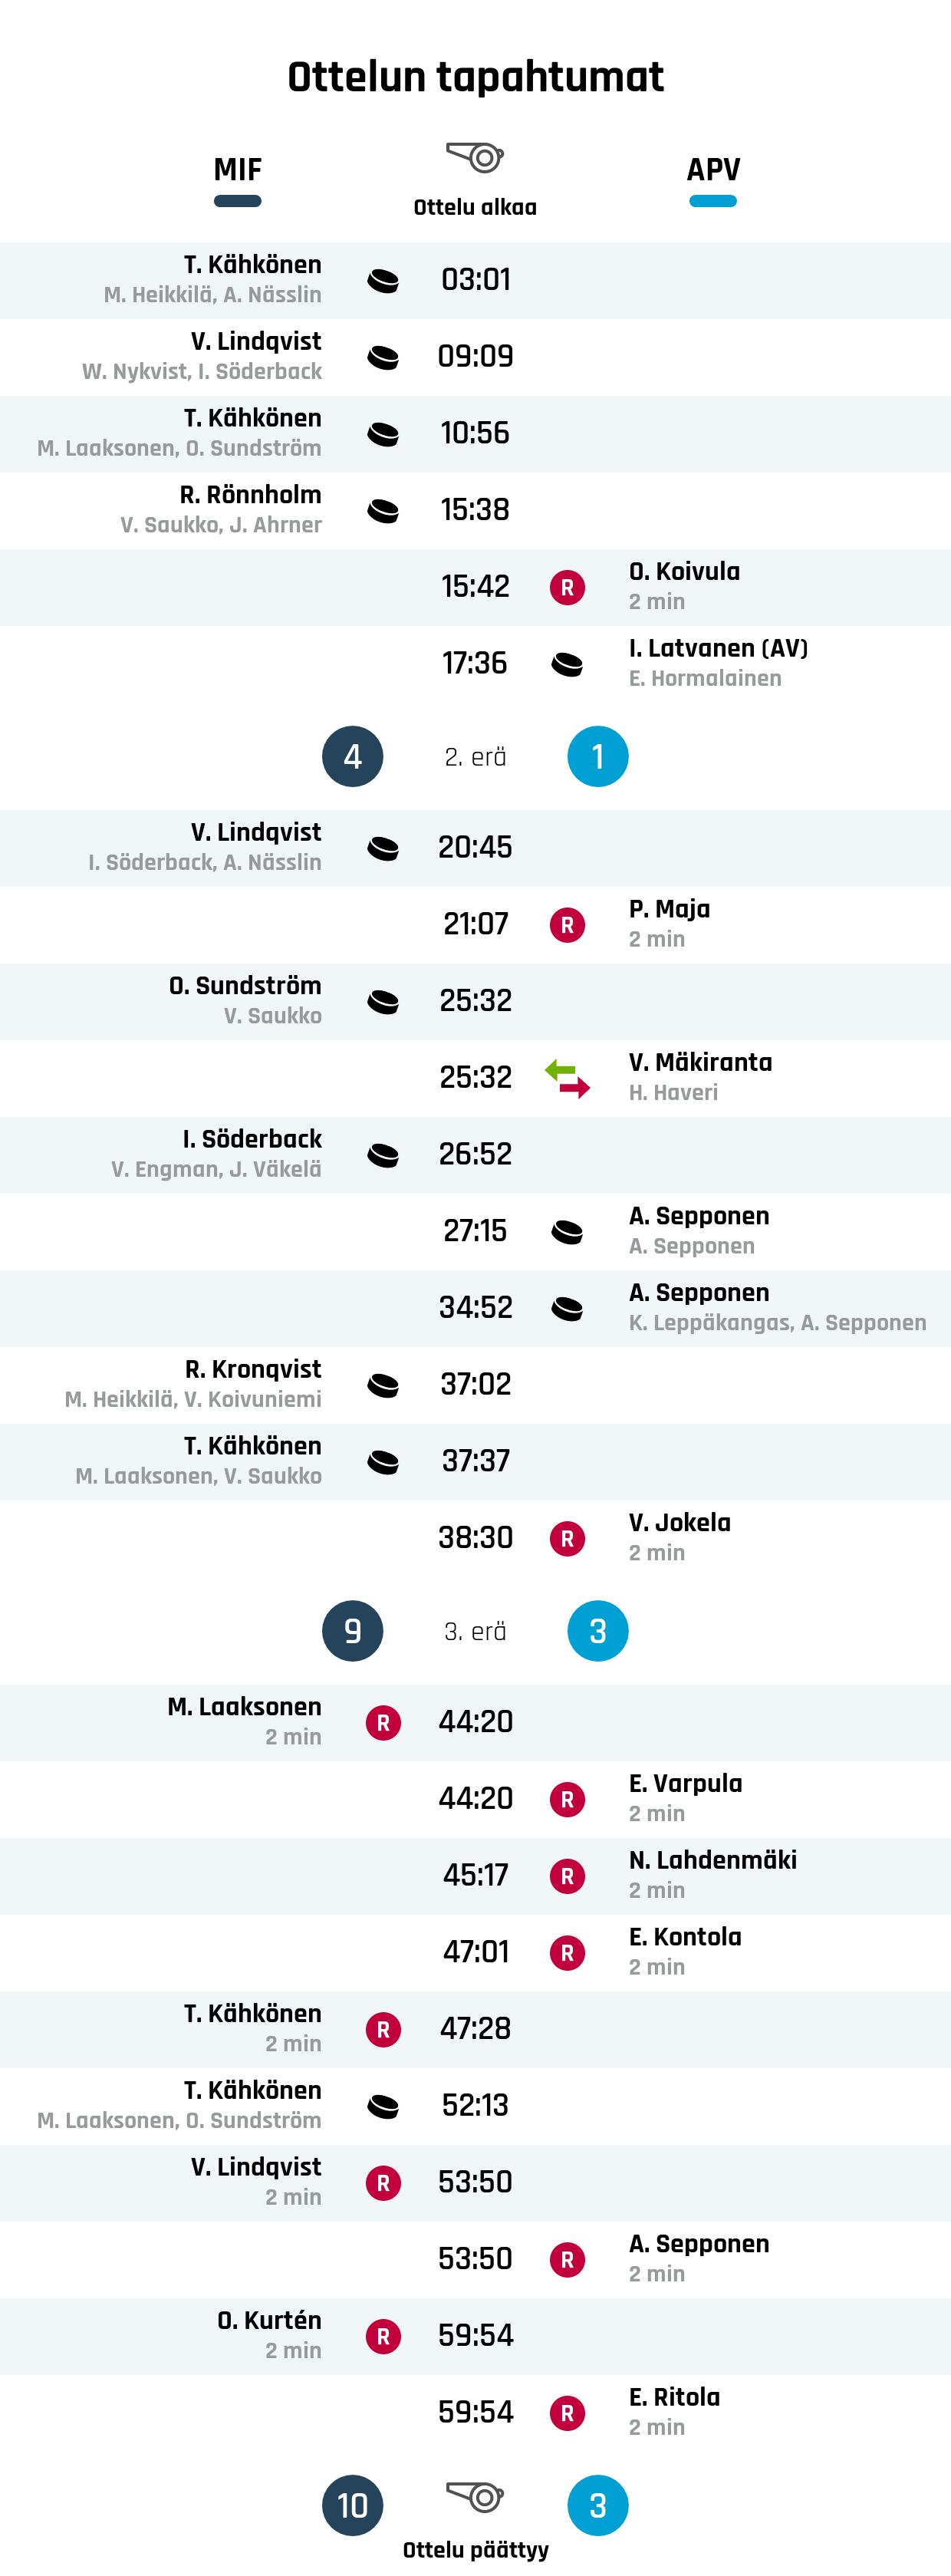Click the puck icon at 34:52
This screenshot has height=2576, width=951.
click(x=567, y=1308)
